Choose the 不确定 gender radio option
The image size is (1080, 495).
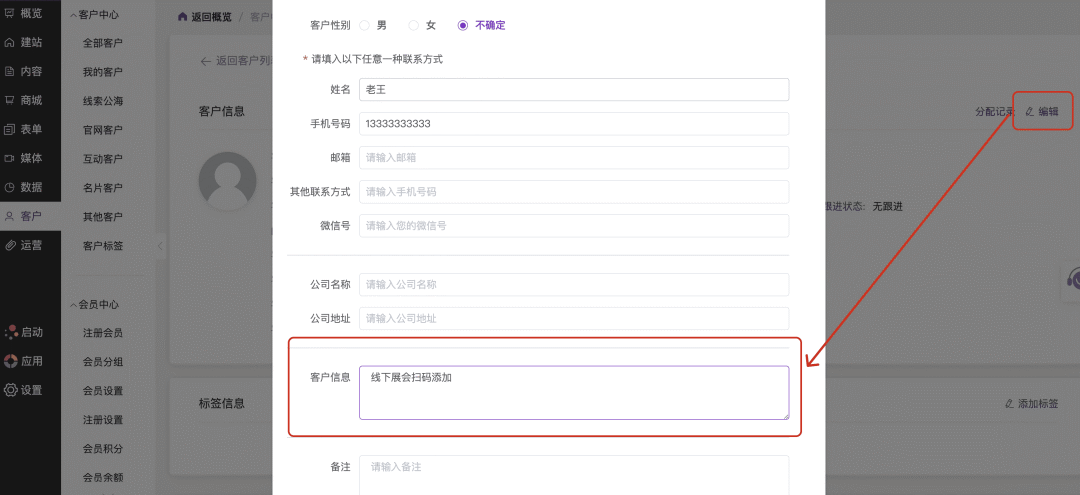(x=462, y=24)
